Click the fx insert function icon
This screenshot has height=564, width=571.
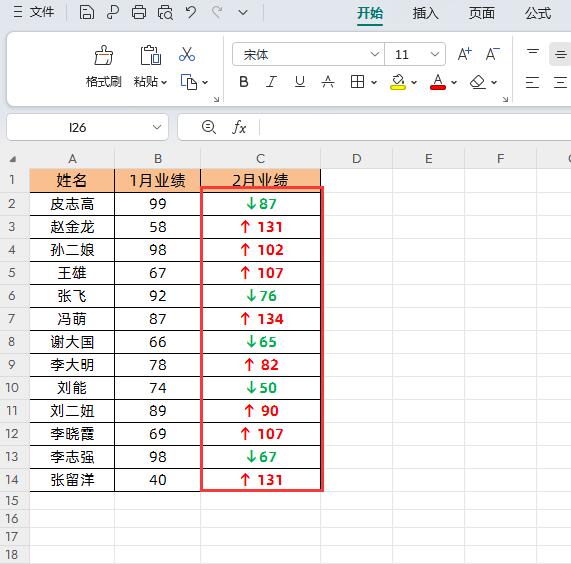(239, 127)
